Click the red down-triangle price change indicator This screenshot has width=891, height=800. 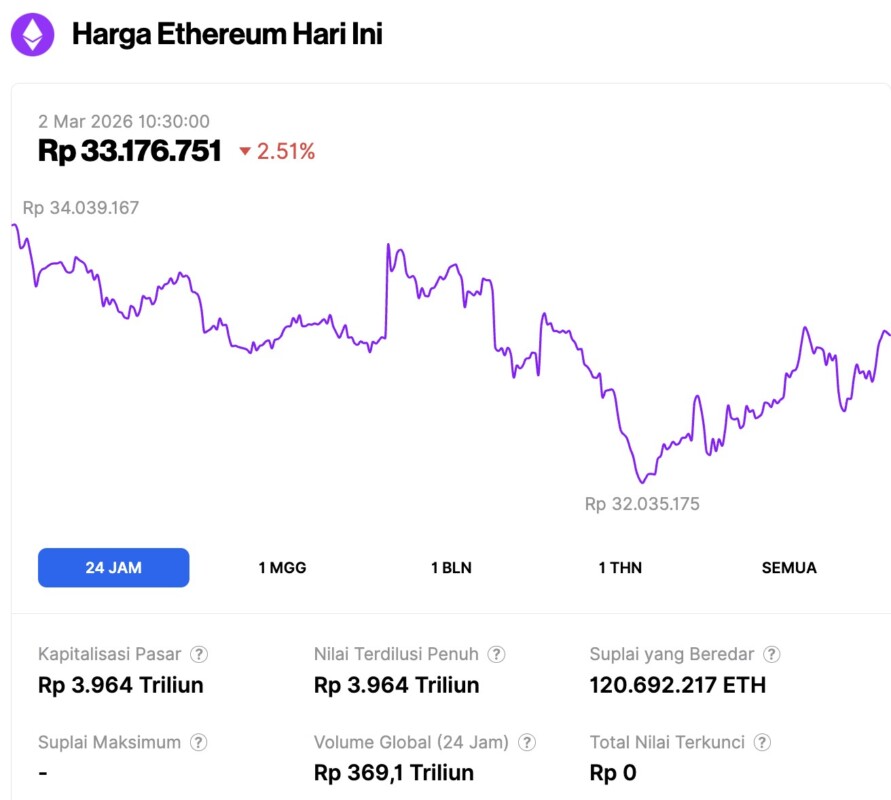coord(245,152)
